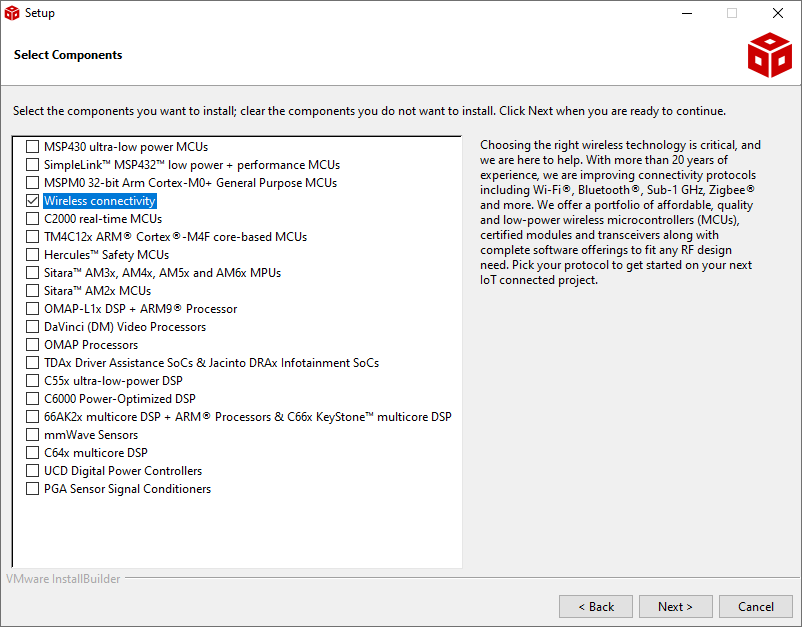Select TDAx Driver Assistance SoCs checkbox

(33, 362)
